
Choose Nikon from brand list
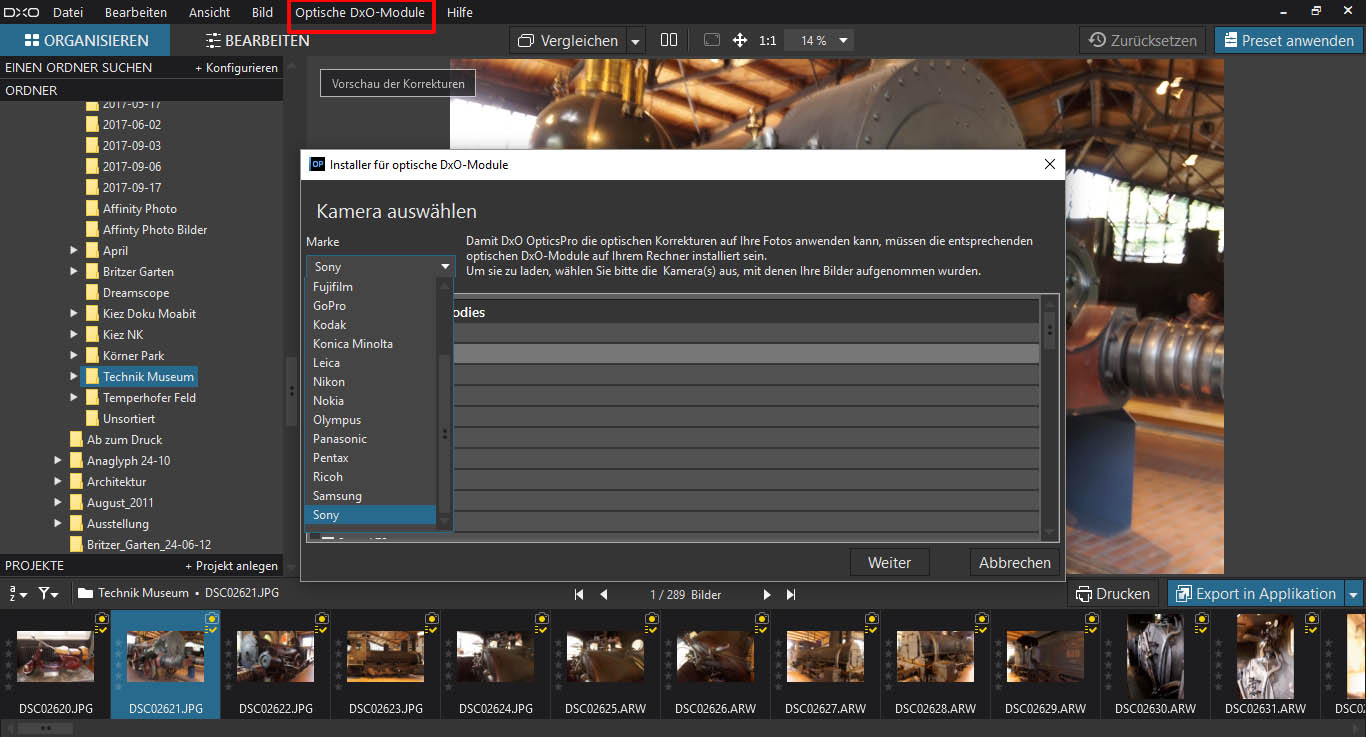click(x=371, y=382)
